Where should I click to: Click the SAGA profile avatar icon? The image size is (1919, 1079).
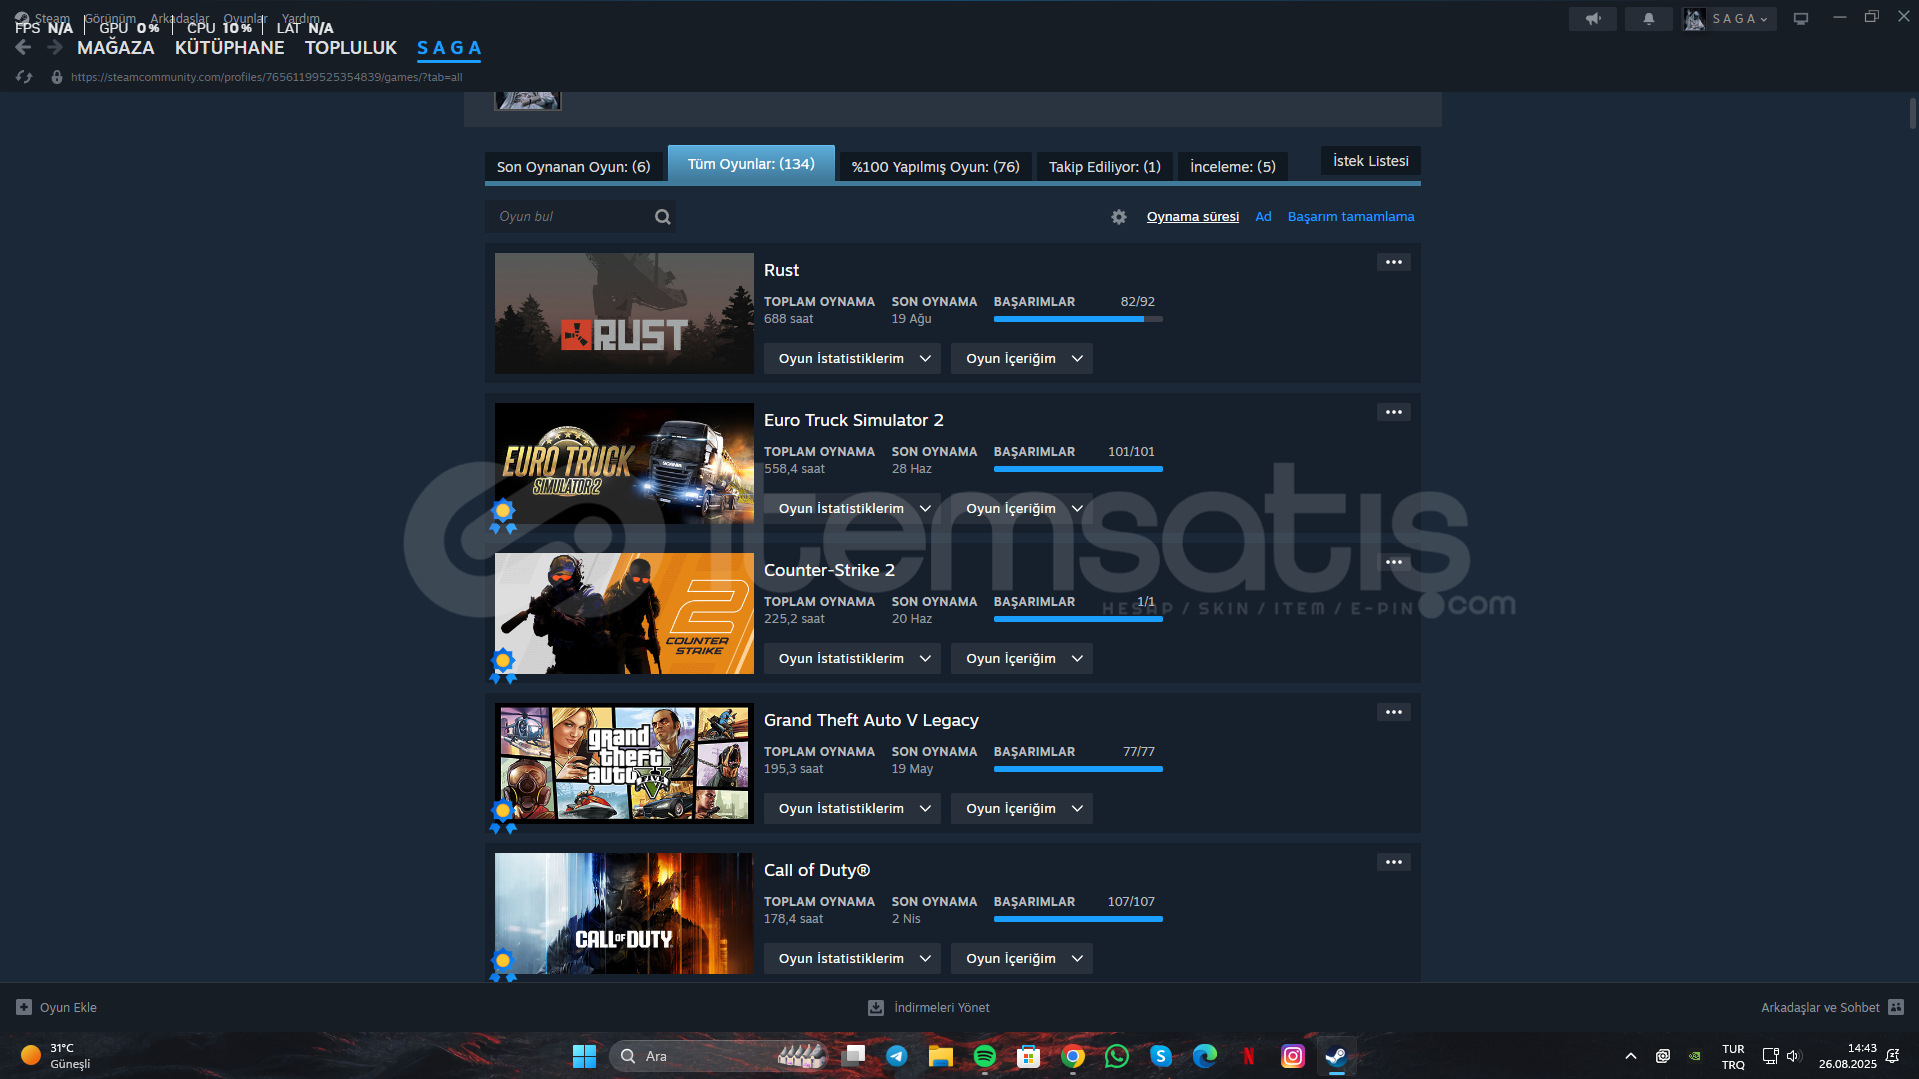click(x=1694, y=19)
